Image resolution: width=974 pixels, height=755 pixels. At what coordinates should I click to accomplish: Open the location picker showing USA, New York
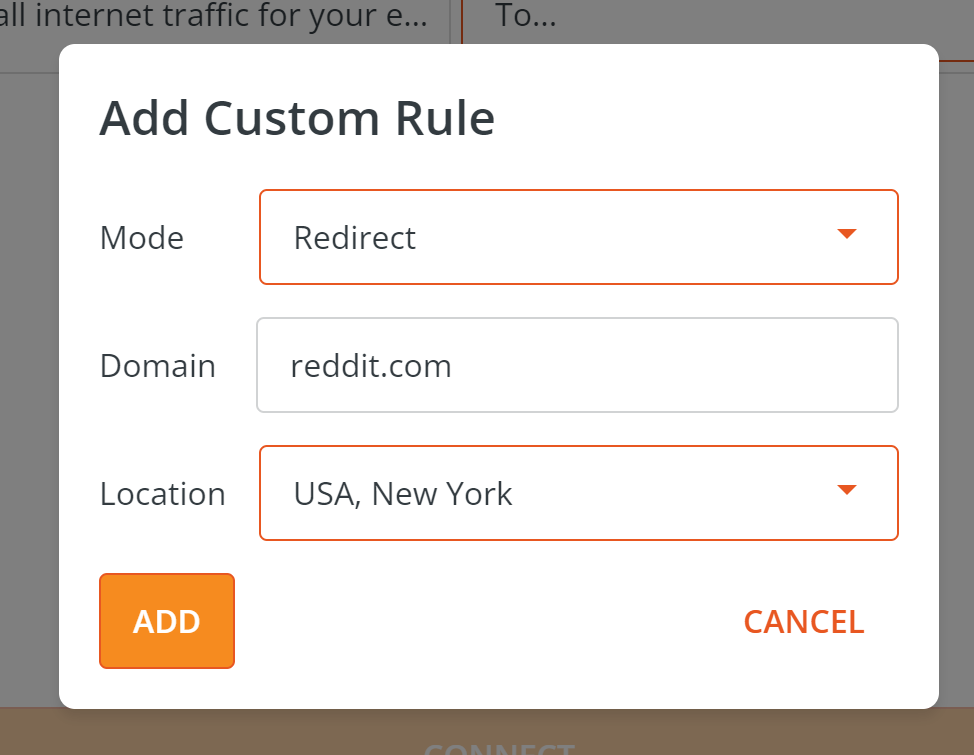[578, 492]
